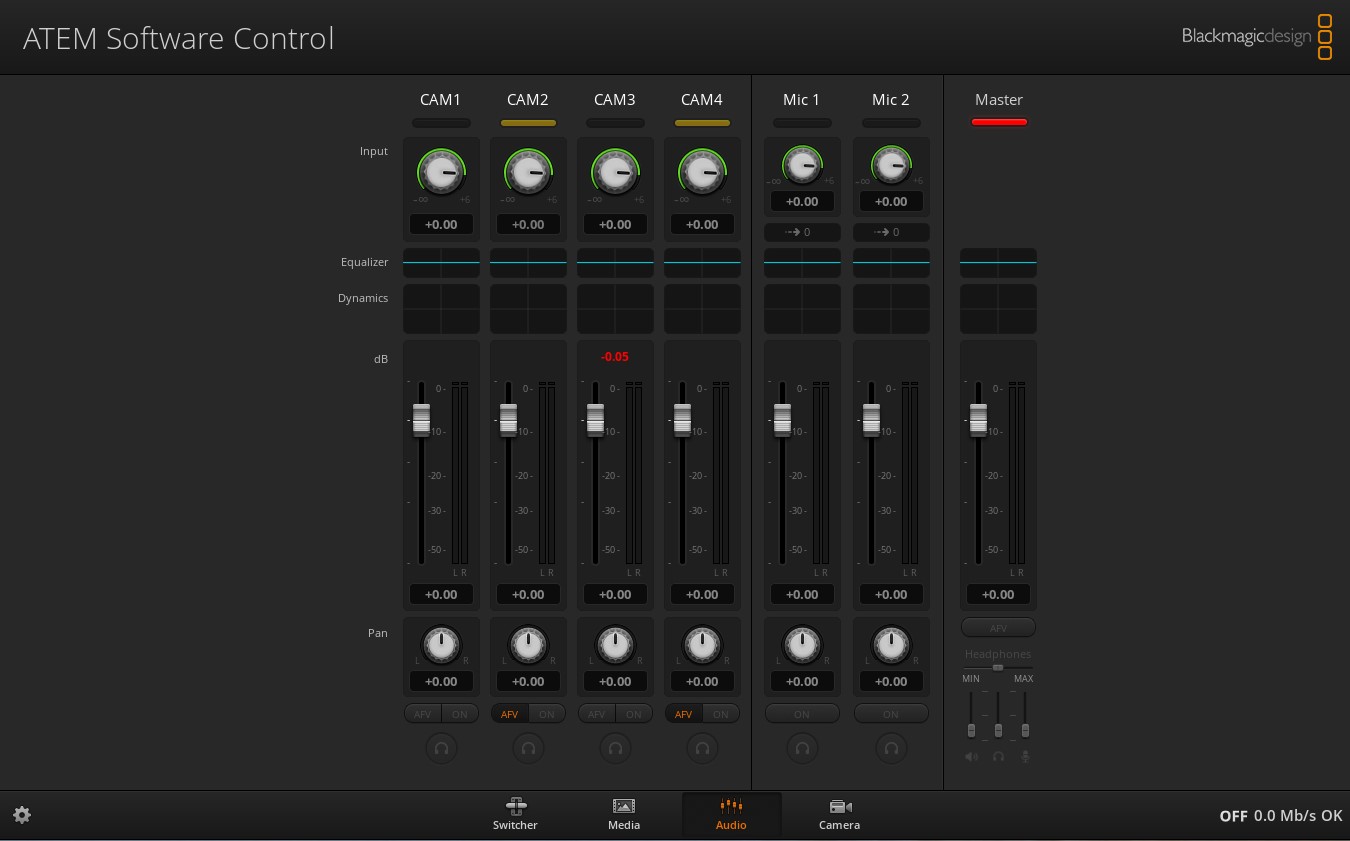This screenshot has width=1350, height=841.
Task: Switch CAM2 audio ON
Action: point(547,714)
